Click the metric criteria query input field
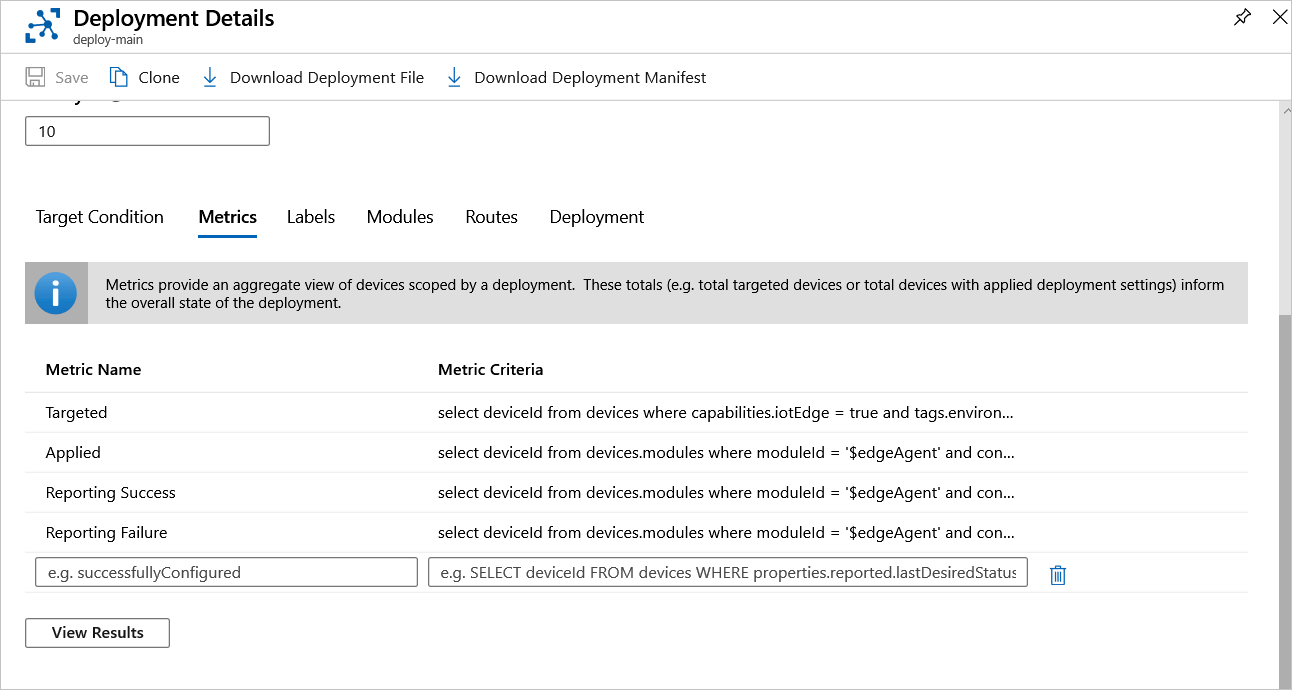This screenshot has width=1292, height=690. click(x=727, y=572)
